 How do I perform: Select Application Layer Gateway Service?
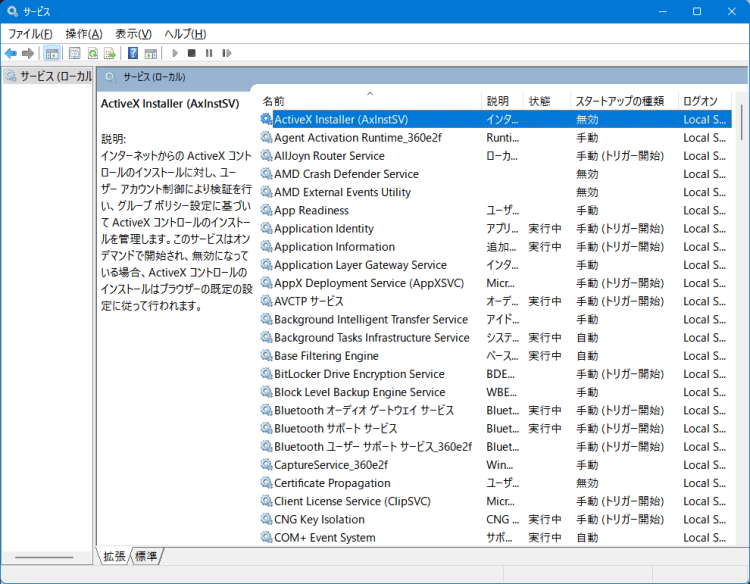point(496,265)
